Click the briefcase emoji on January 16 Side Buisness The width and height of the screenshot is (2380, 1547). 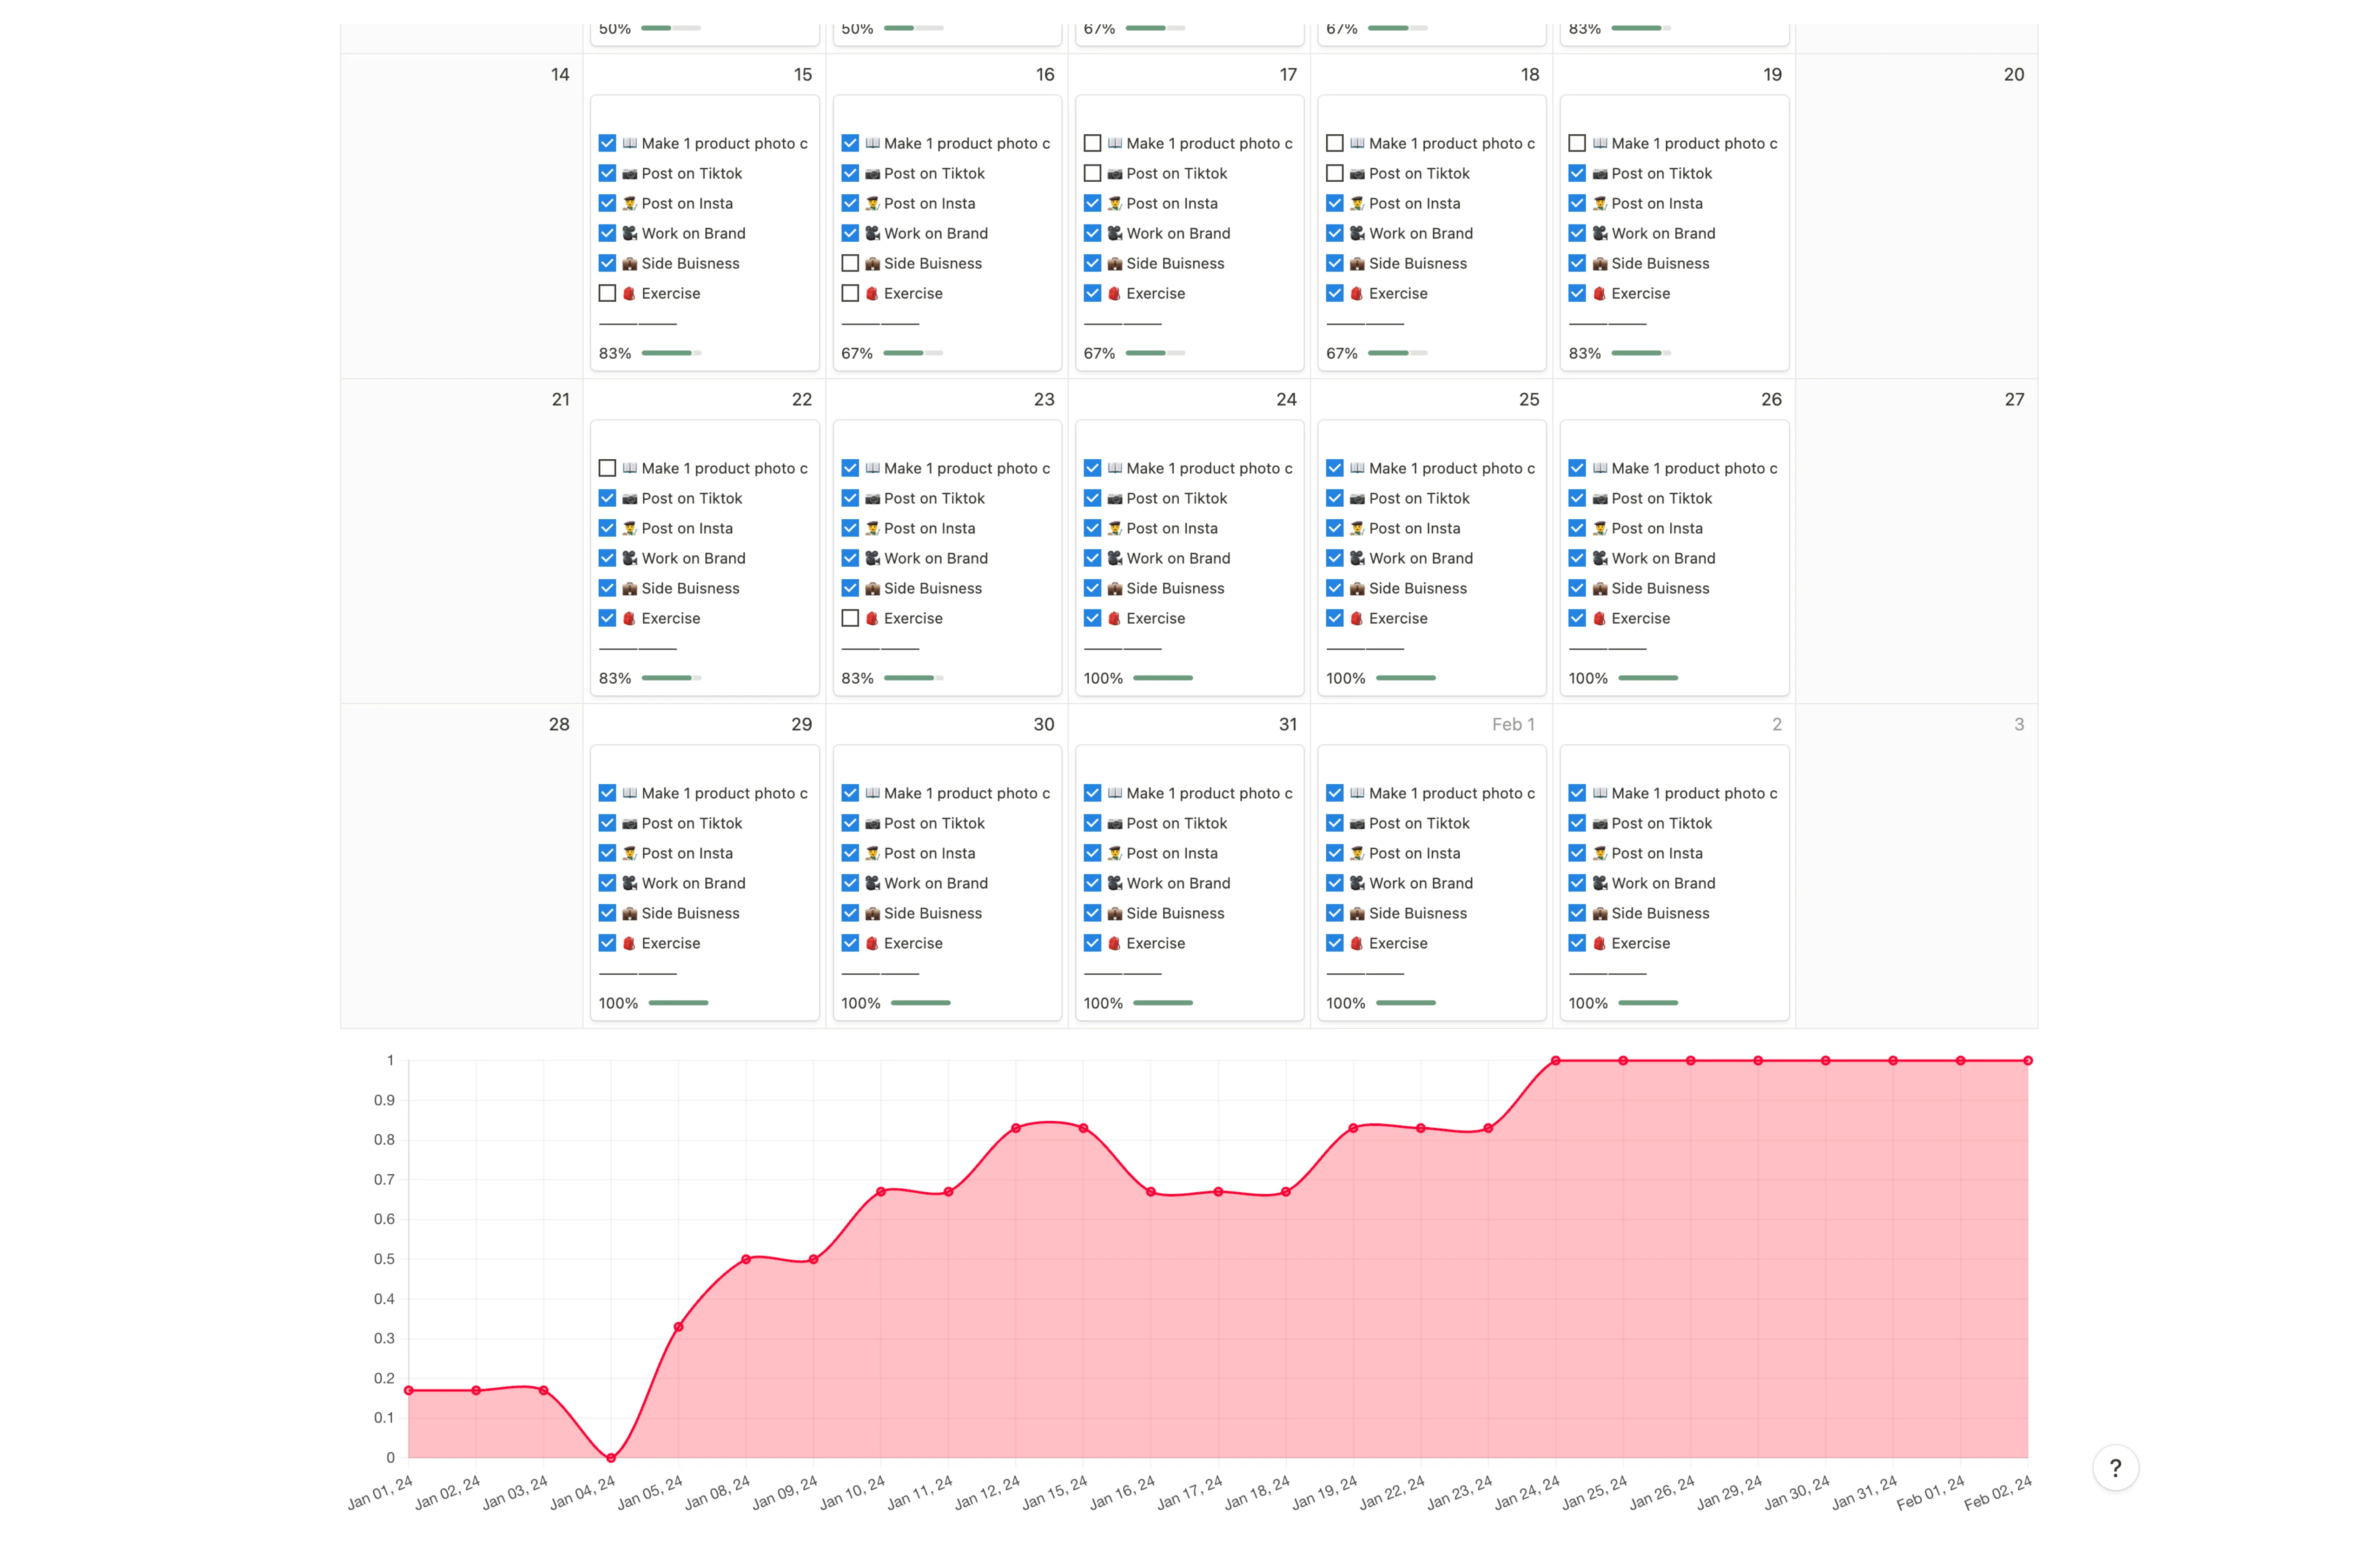pyautogui.click(x=872, y=263)
